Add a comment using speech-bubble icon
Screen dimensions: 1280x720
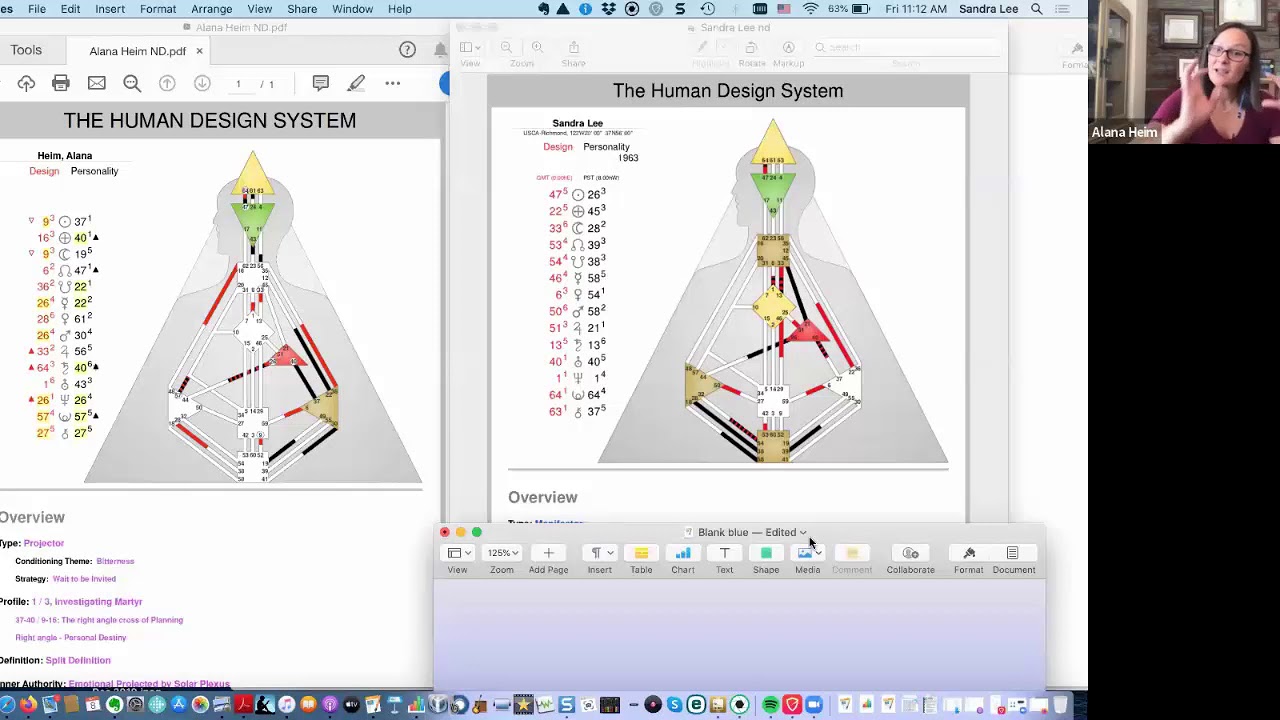coord(320,83)
